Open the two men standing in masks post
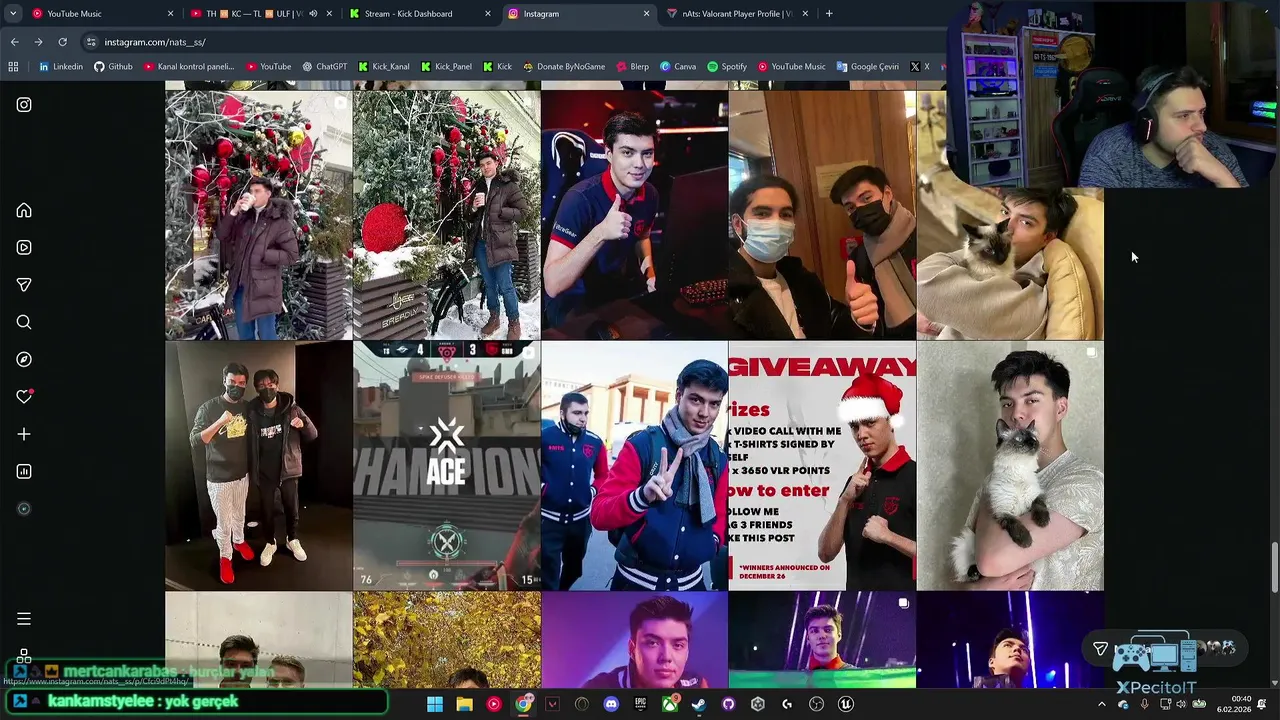This screenshot has height=720, width=1280. pos(258,466)
